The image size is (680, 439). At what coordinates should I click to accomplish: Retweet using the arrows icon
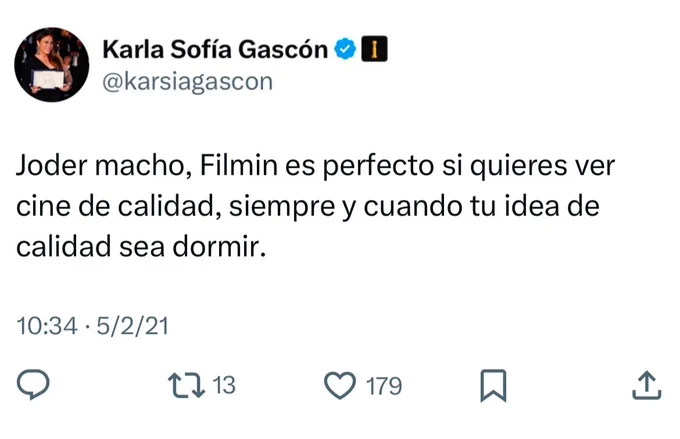point(186,385)
